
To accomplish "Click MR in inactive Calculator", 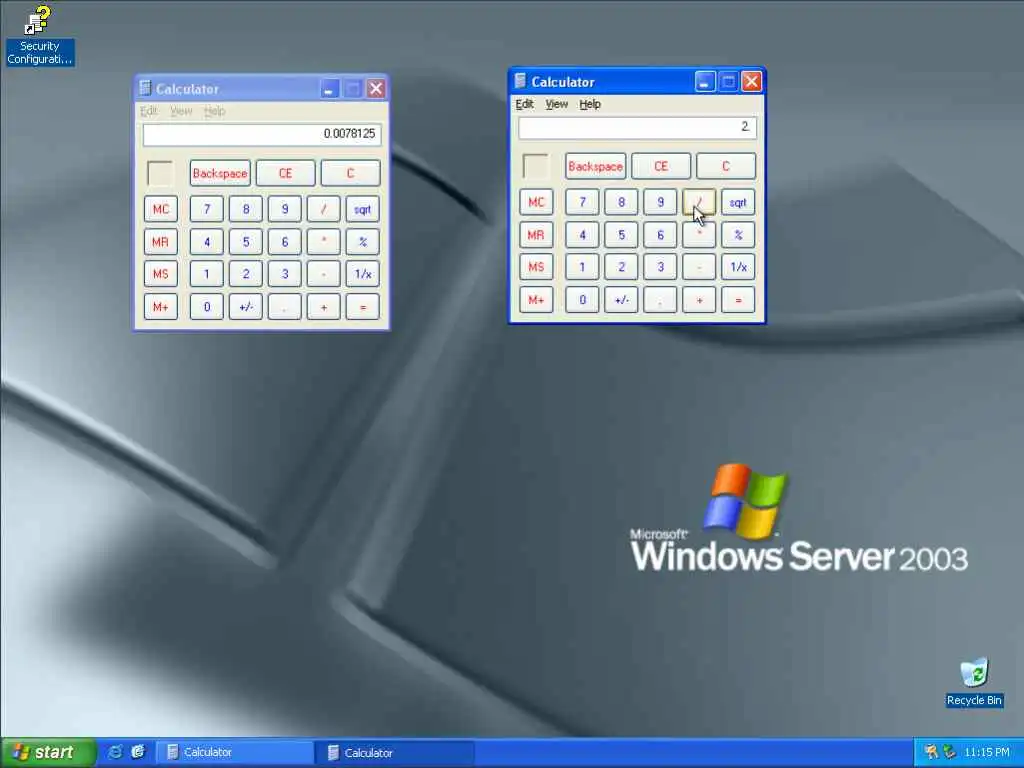I will pyautogui.click(x=161, y=242).
